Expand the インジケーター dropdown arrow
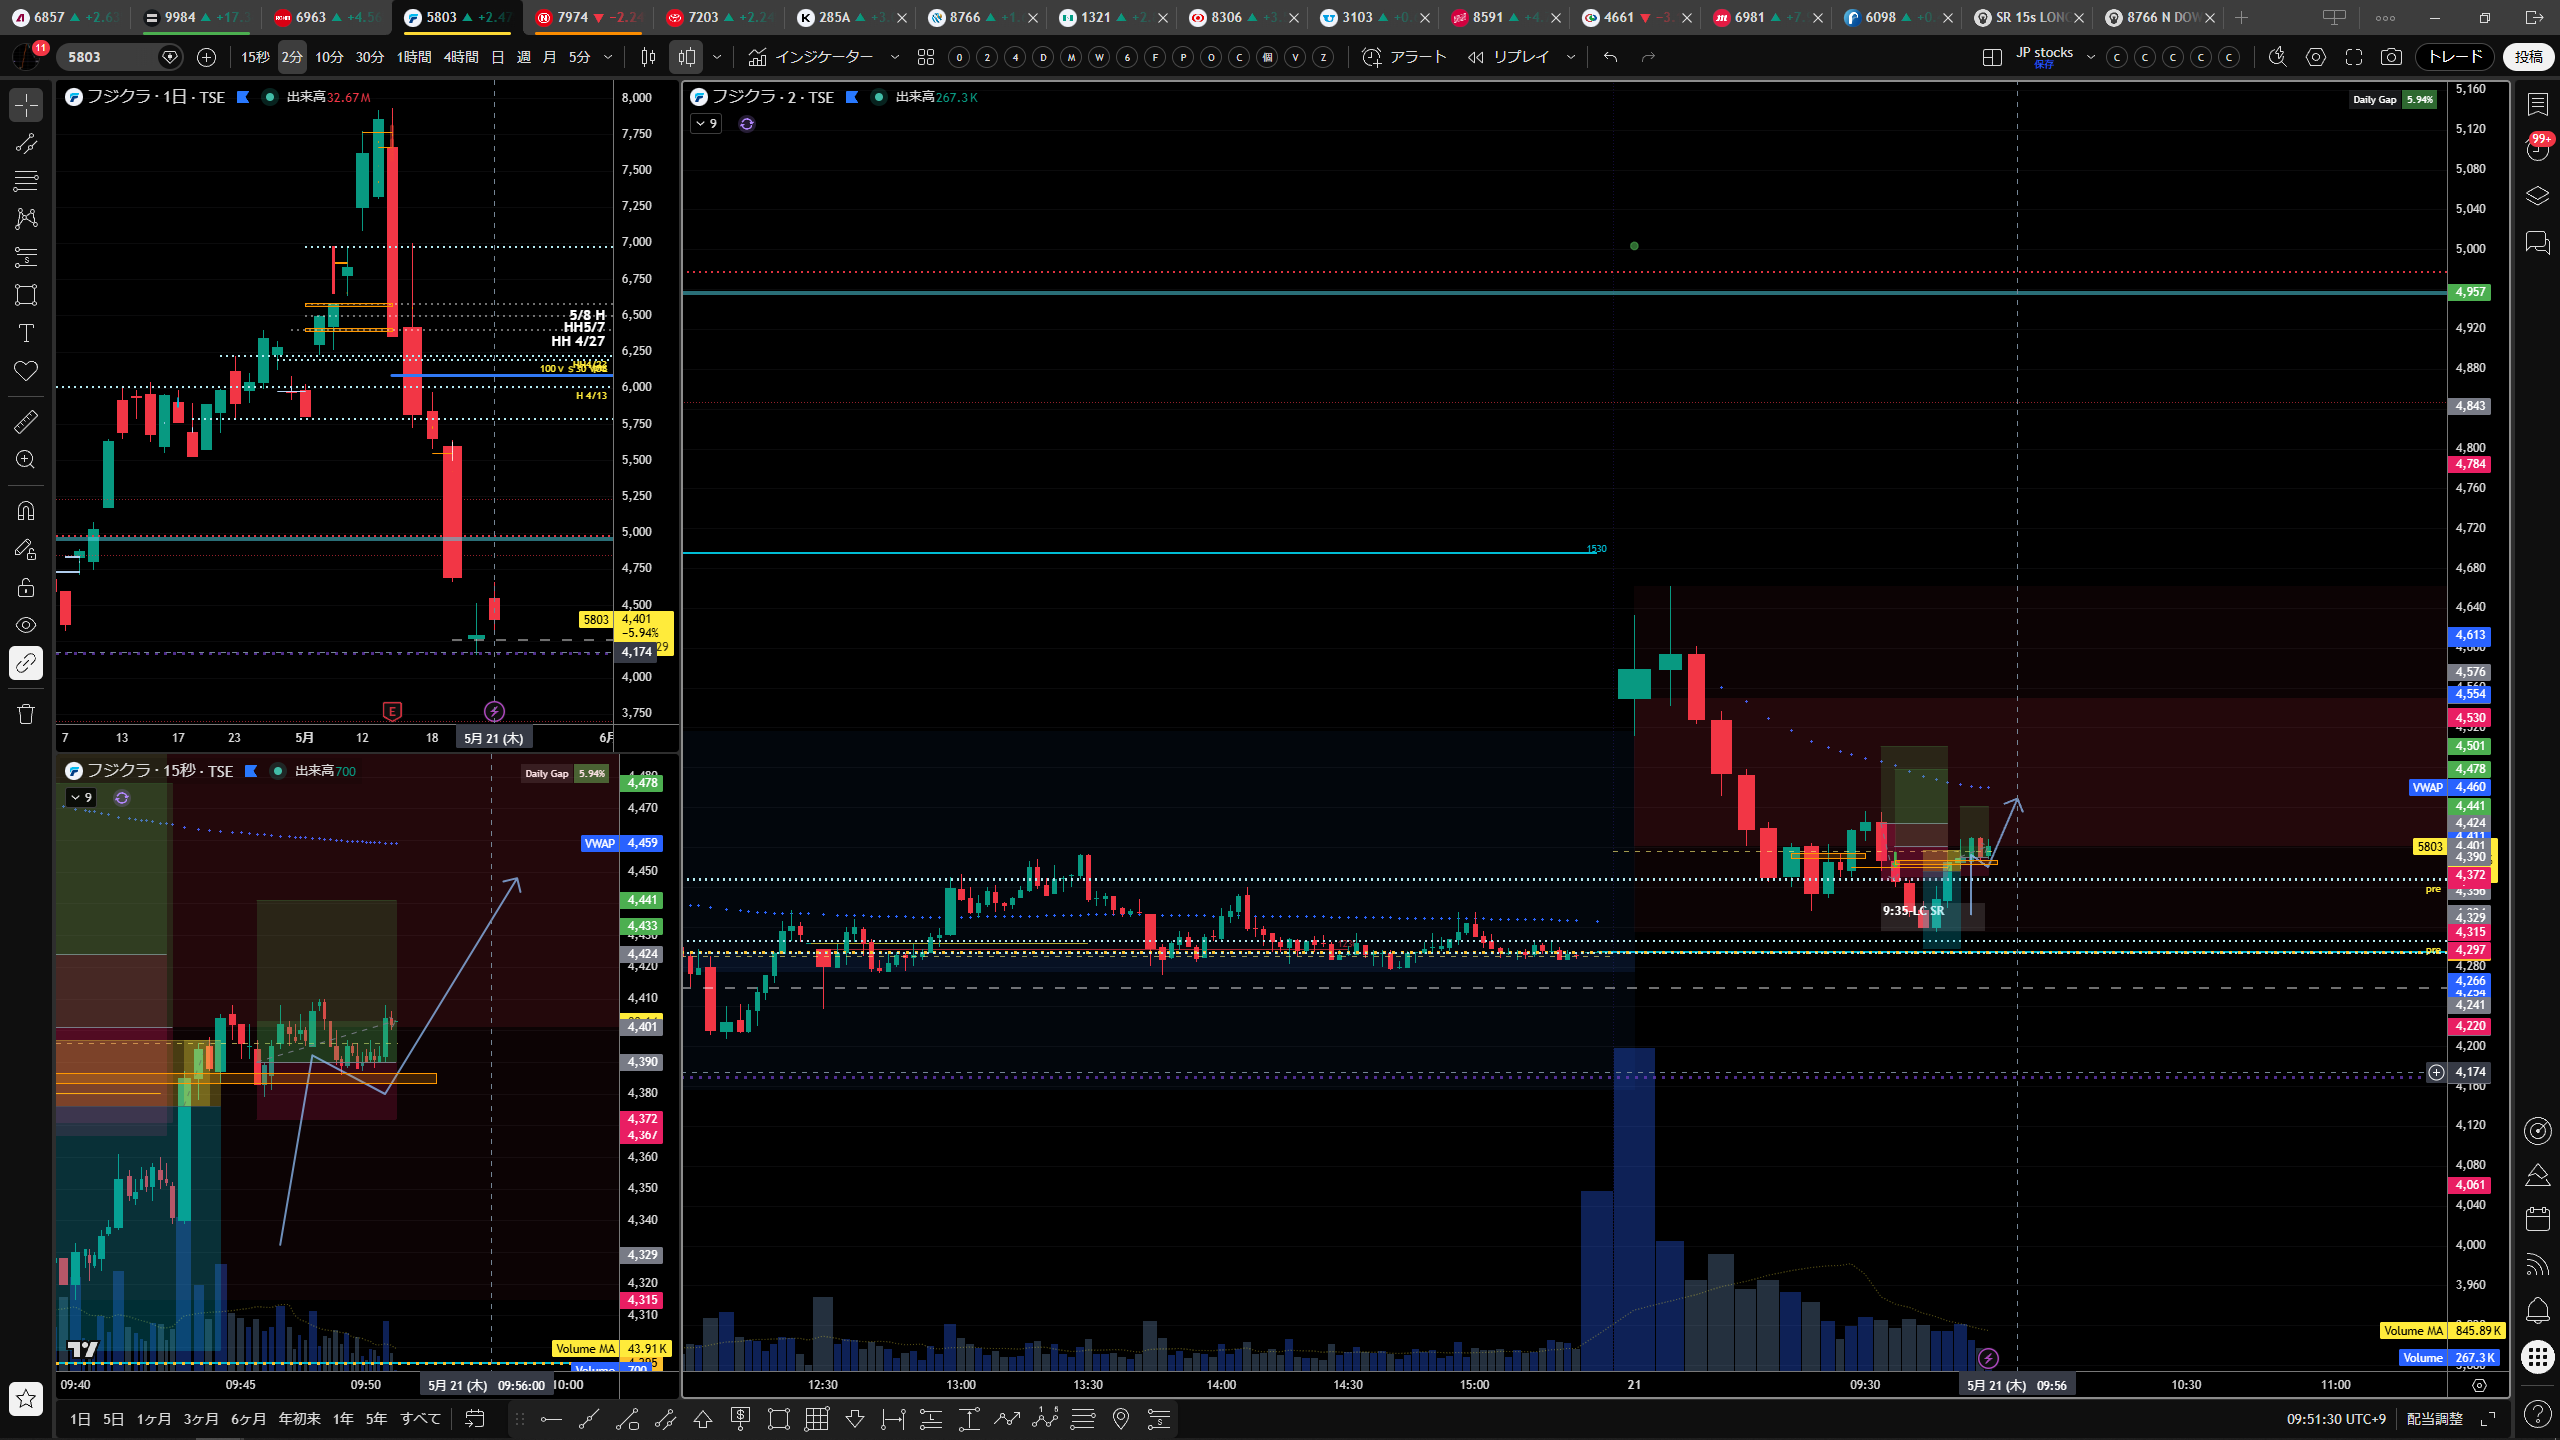This screenshot has height=1440, width=2560. click(894, 57)
